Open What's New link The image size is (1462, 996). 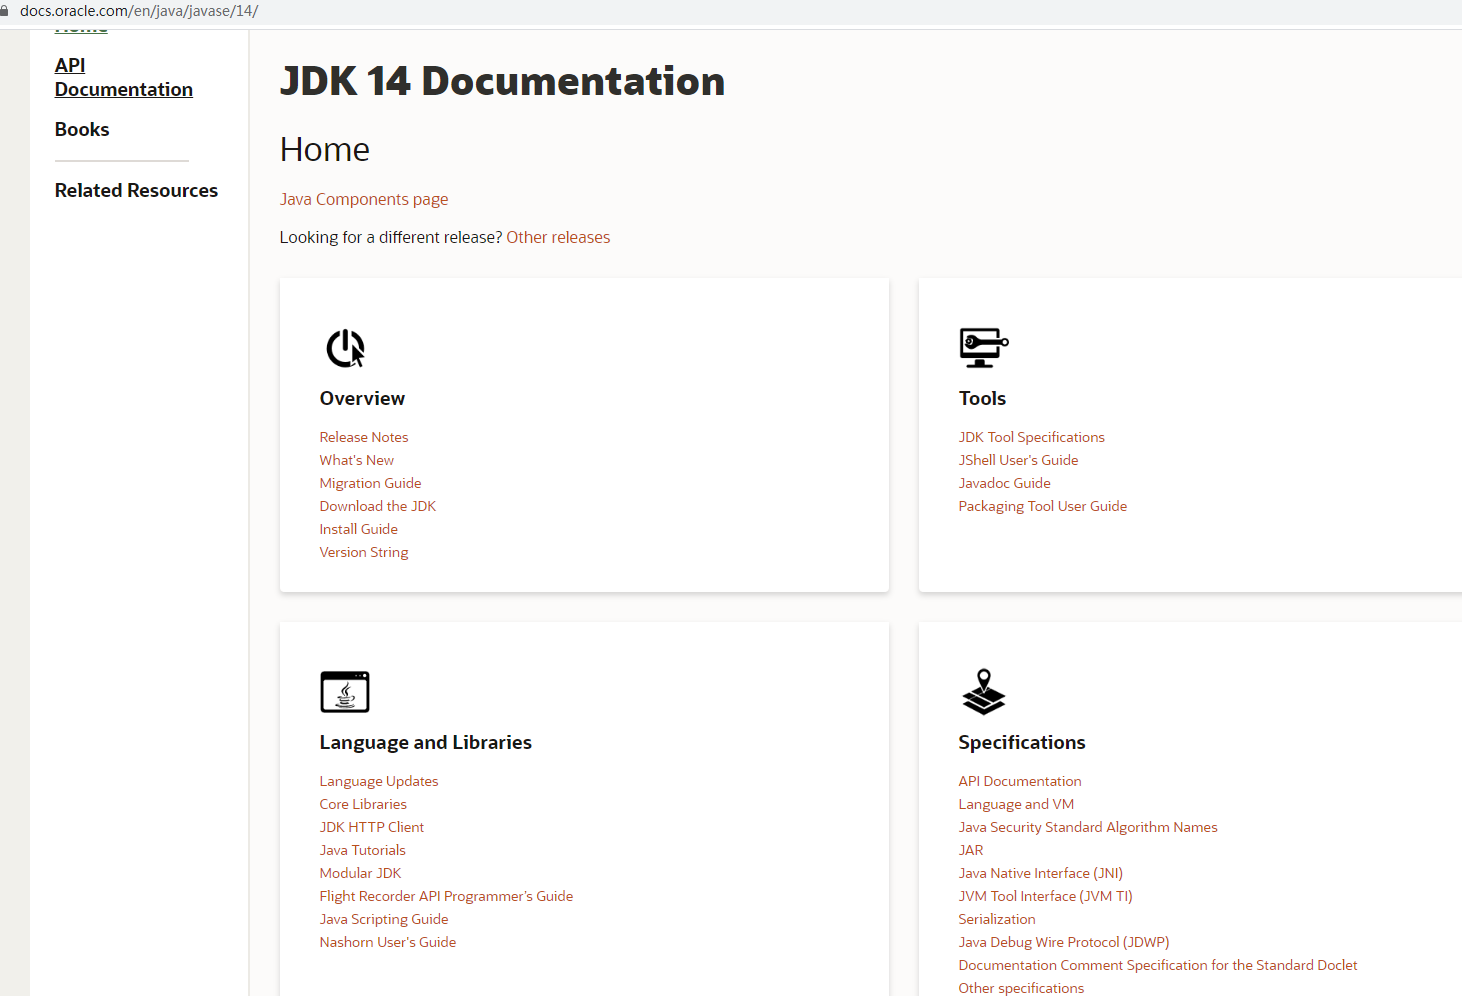pos(357,460)
